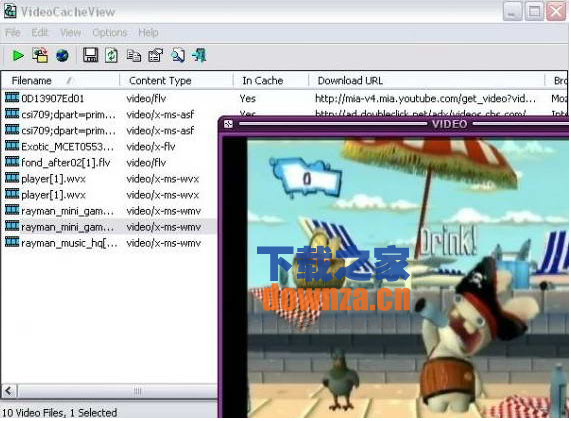Click Yes in cache cell for 0D13907Ed01

tap(248, 98)
